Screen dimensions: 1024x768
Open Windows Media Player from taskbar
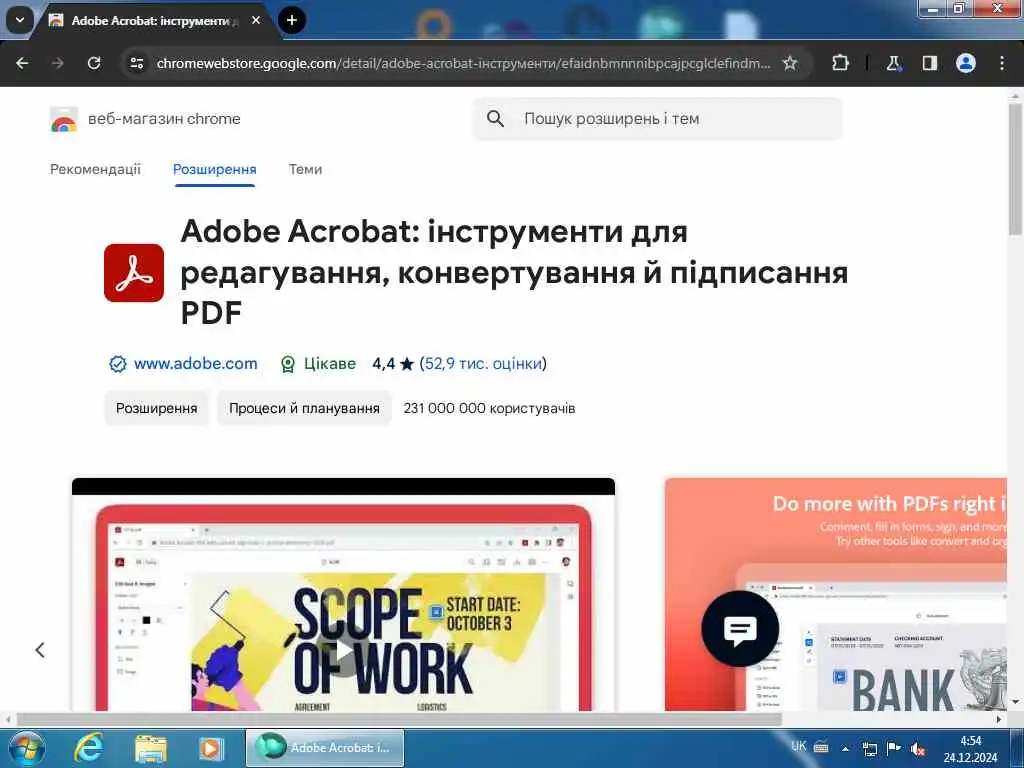[x=211, y=748]
